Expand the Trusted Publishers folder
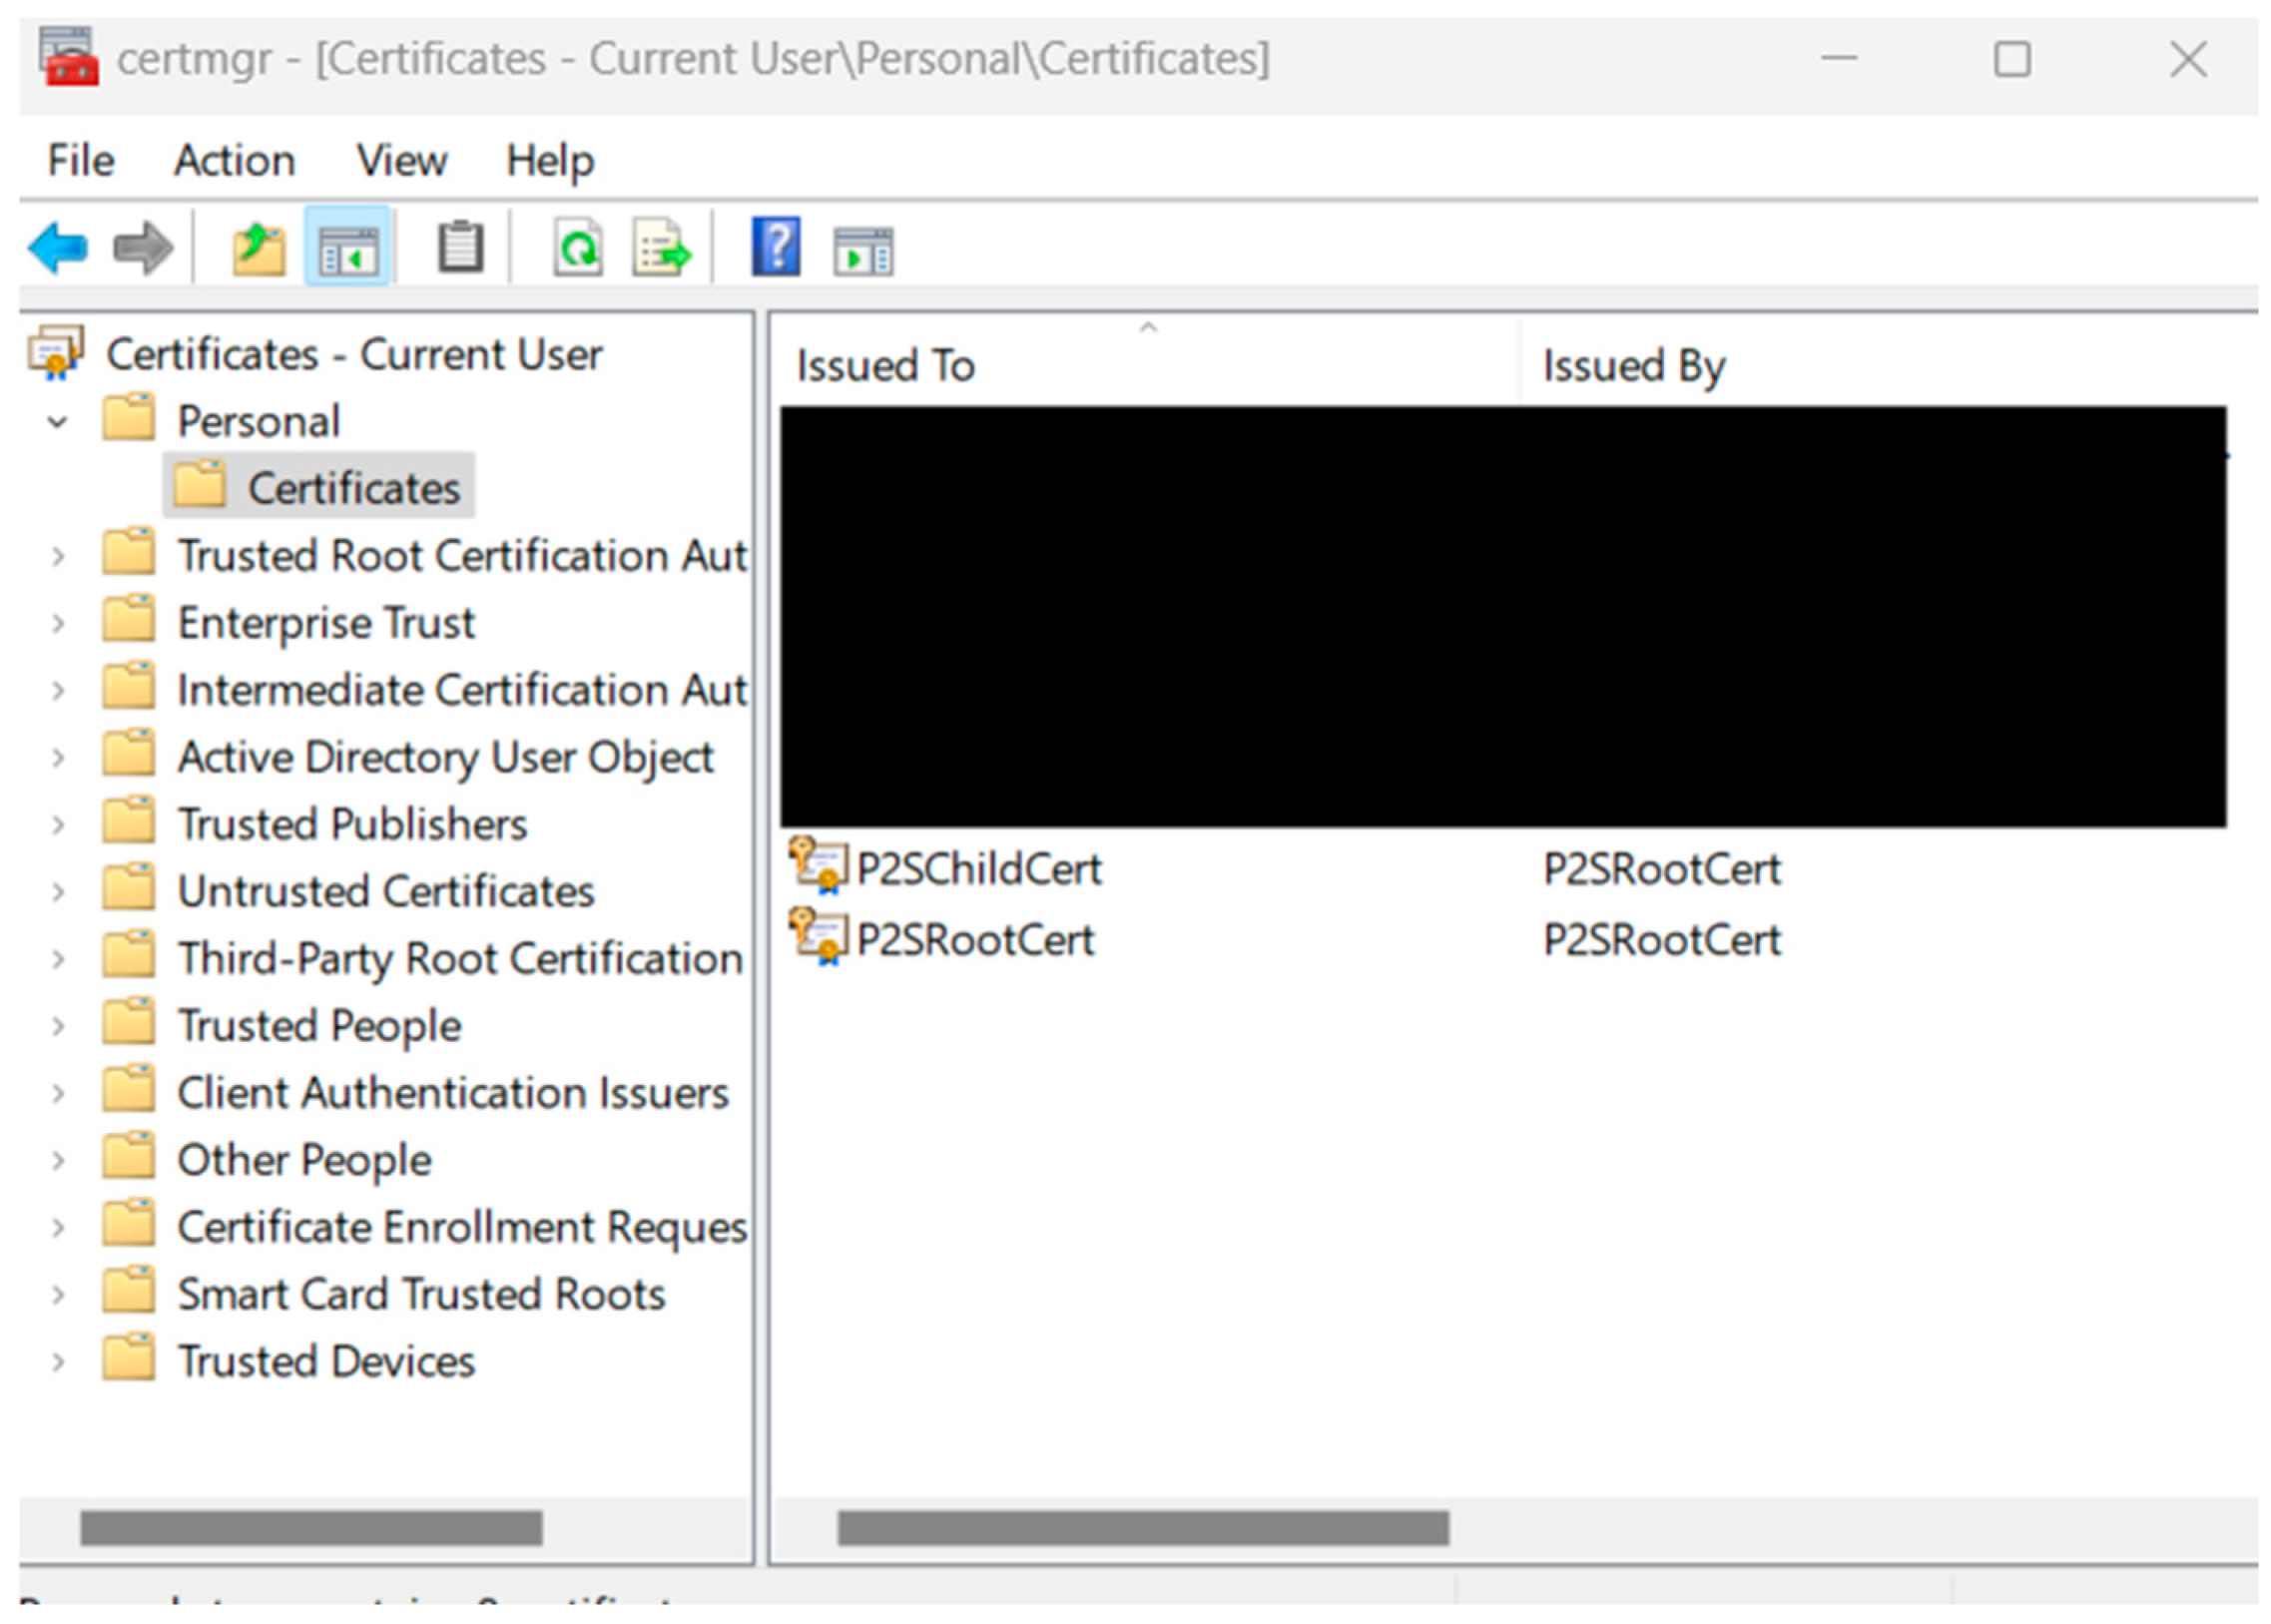Viewport: 2271px width, 1624px height. pyautogui.click(x=58, y=825)
